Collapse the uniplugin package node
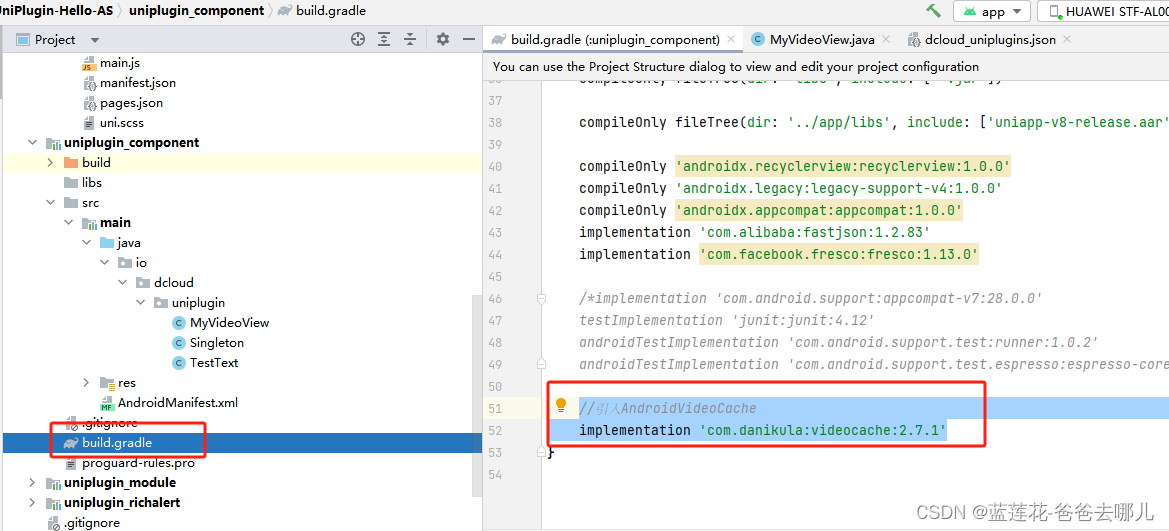Screen dimensions: 1169x531 (x=140, y=303)
